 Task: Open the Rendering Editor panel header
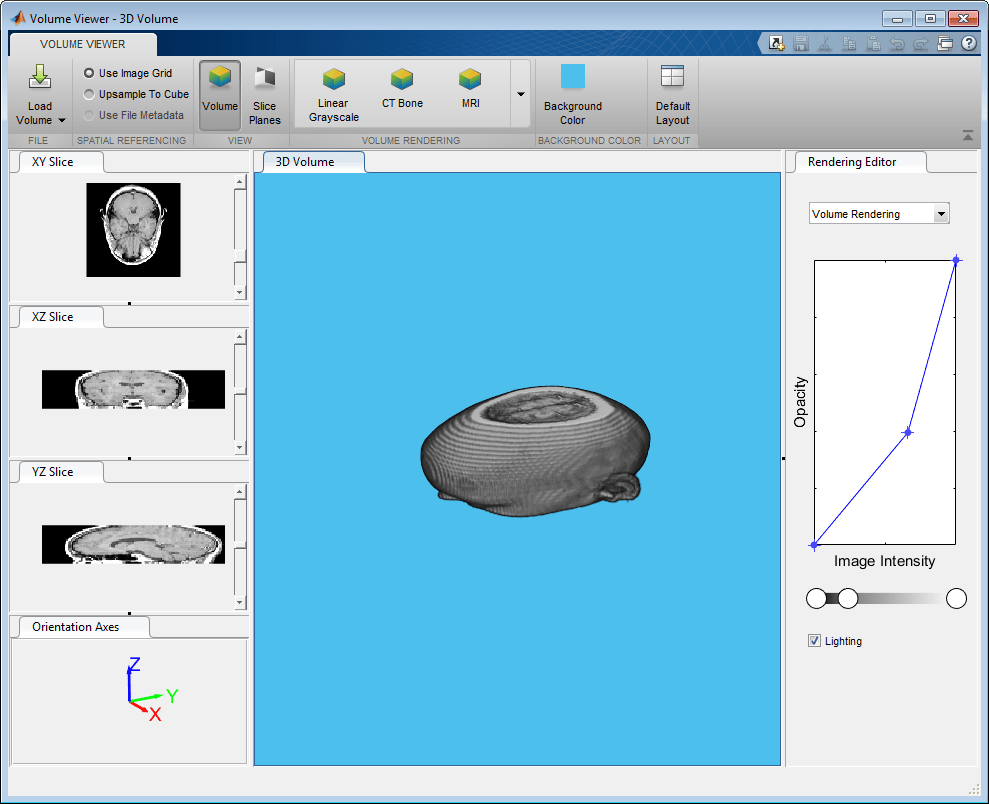click(x=851, y=161)
